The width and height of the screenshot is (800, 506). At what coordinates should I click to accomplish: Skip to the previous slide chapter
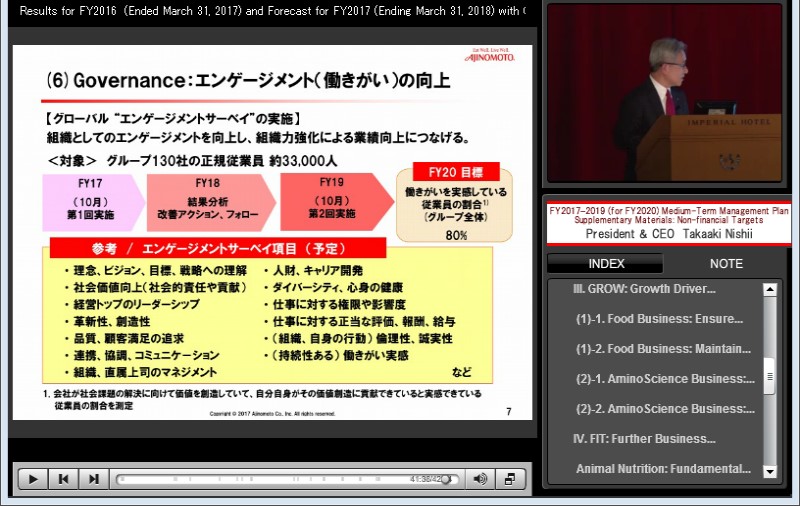64,479
